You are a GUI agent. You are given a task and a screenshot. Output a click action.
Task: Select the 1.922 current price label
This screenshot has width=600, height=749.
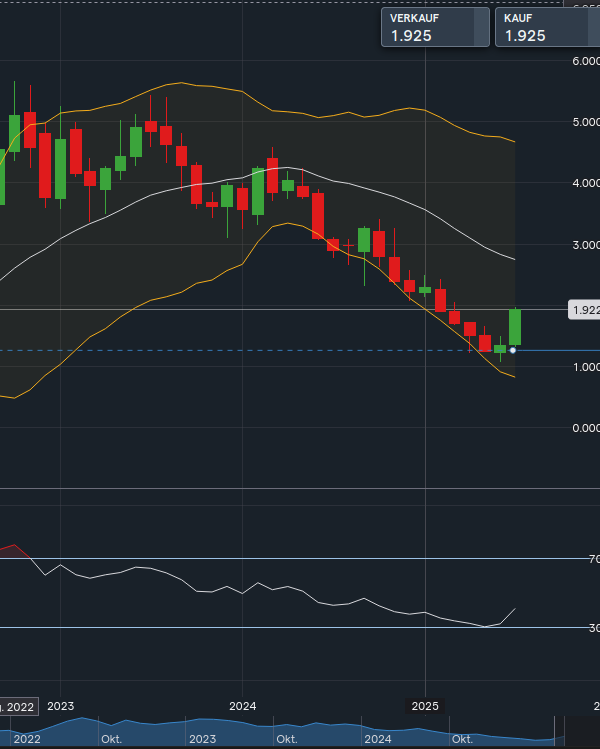[x=584, y=311]
